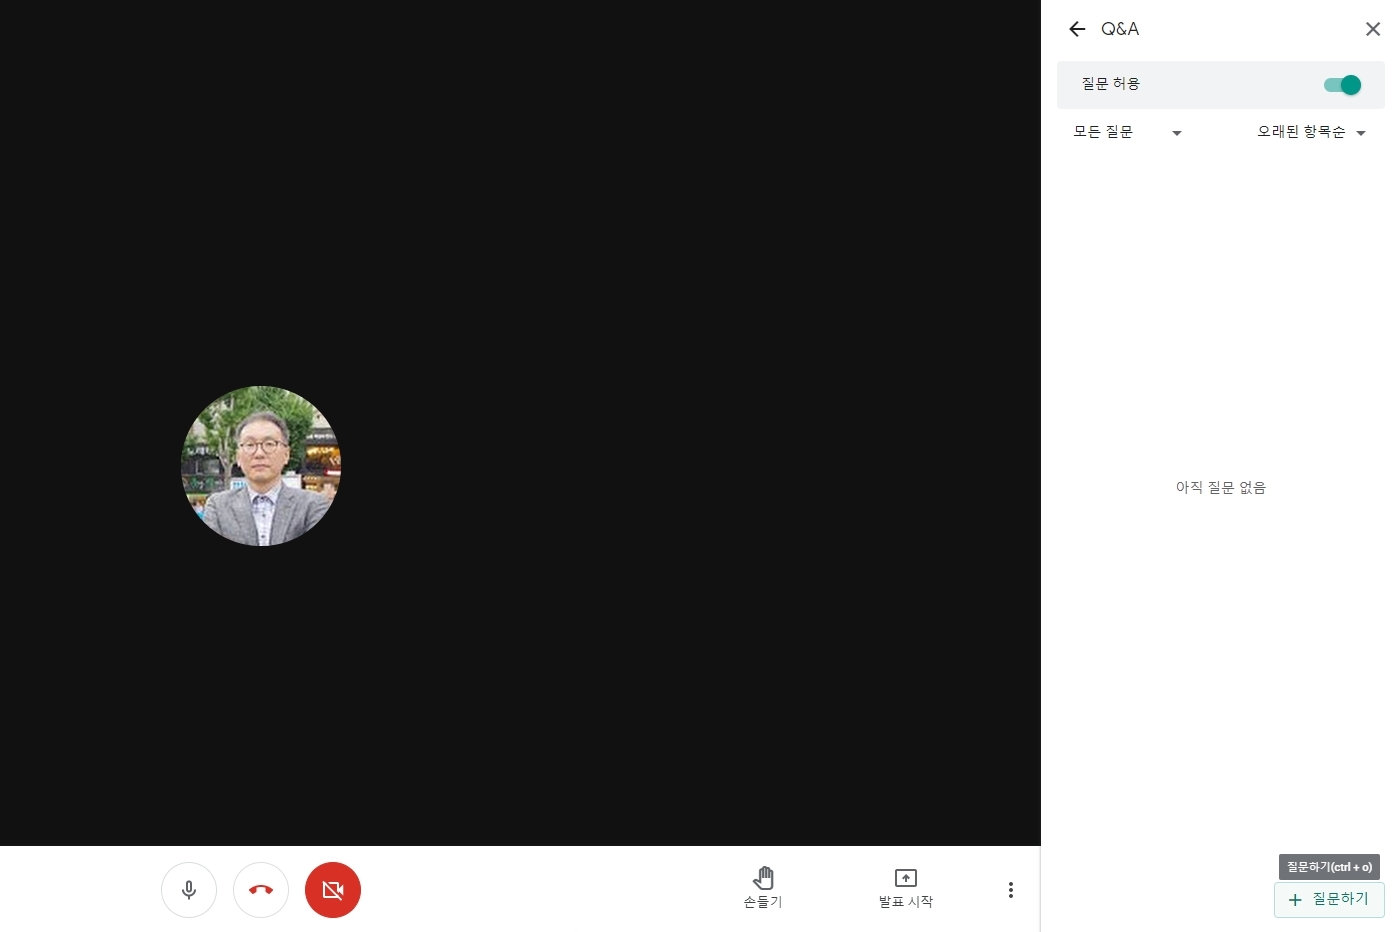Screen dimensions: 1400x932
Task: Open the 모든 질문 filter dropdown
Action: (1127, 132)
